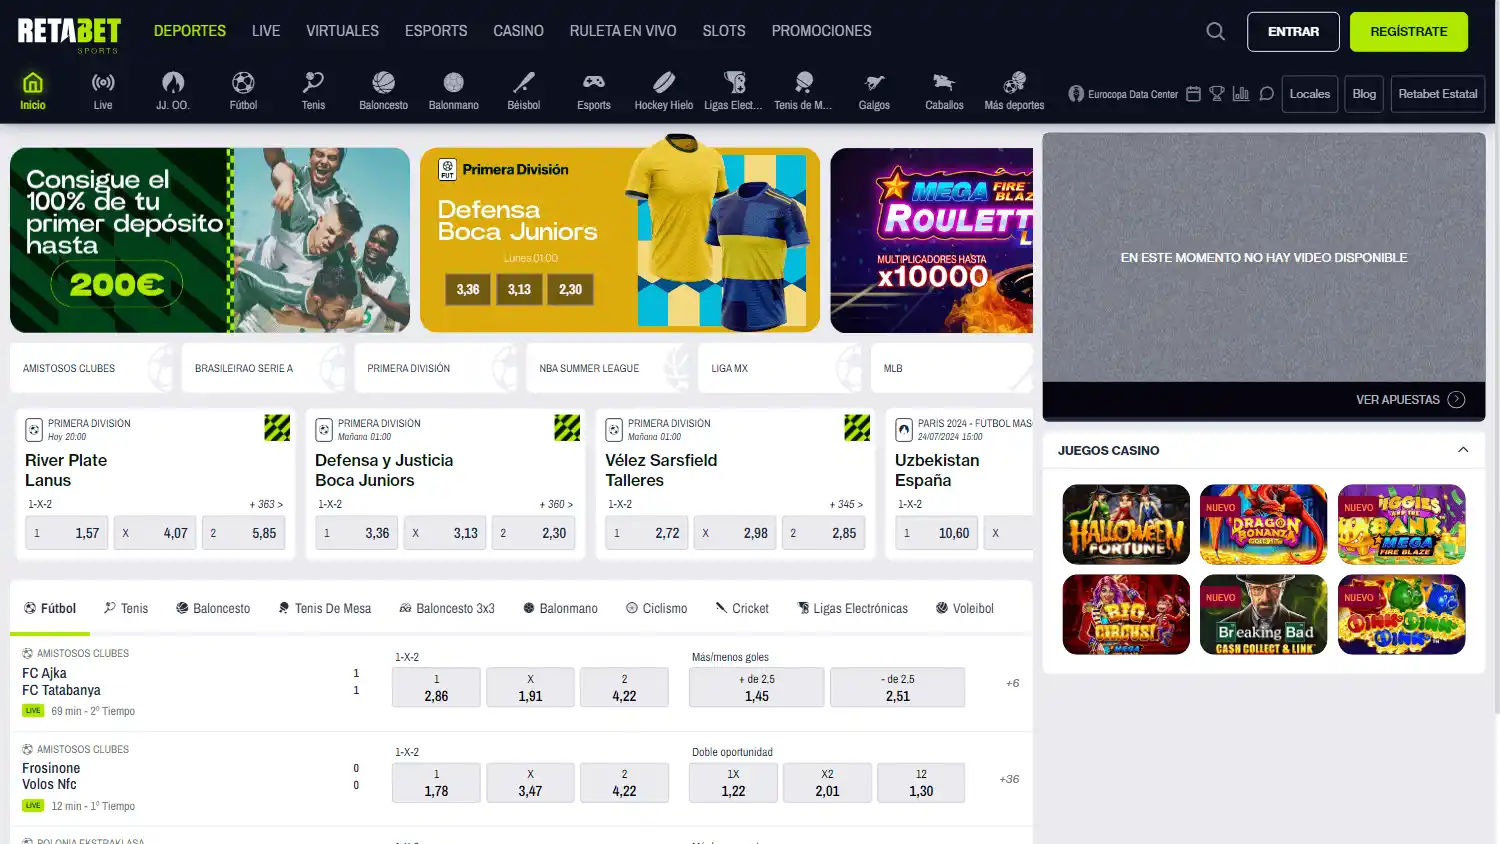Open the Locales button
This screenshot has width=1500, height=844.
(1310, 94)
